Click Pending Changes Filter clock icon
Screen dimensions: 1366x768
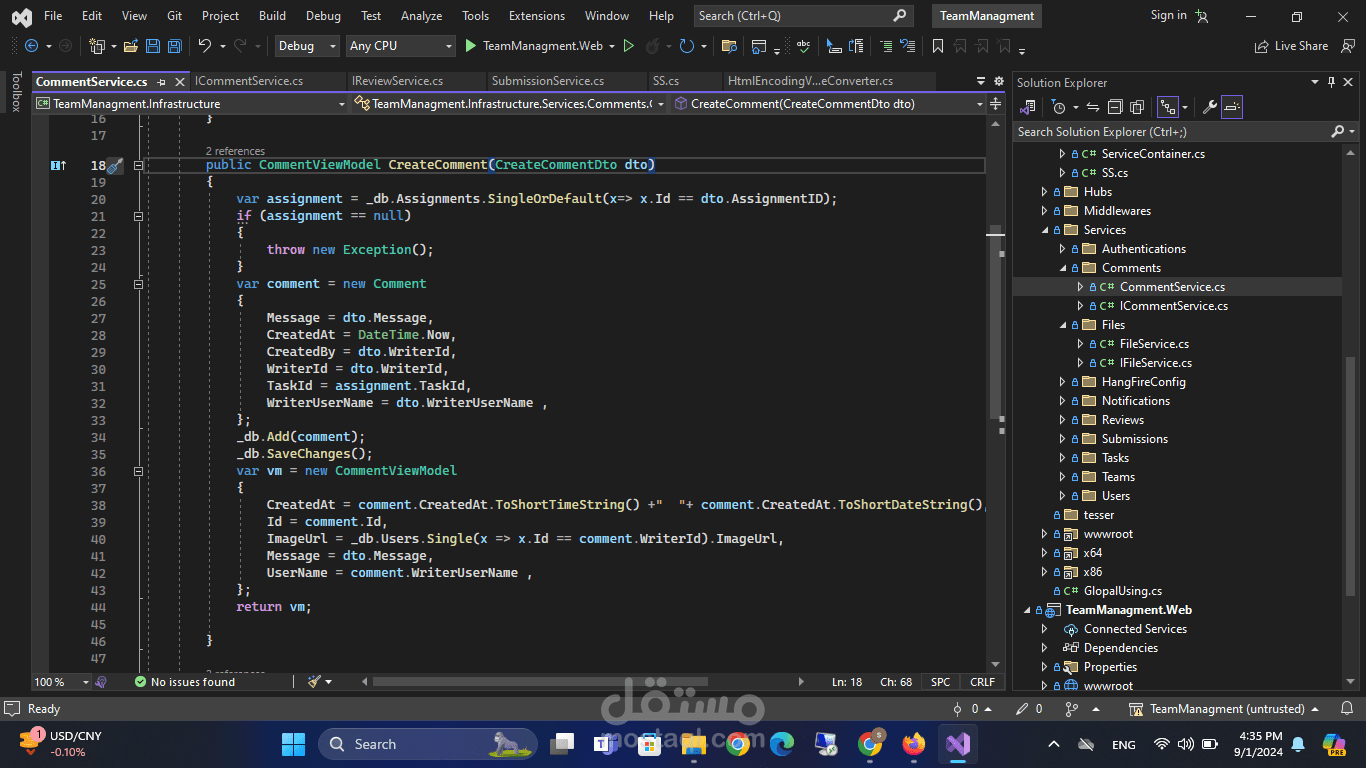click(x=1059, y=107)
